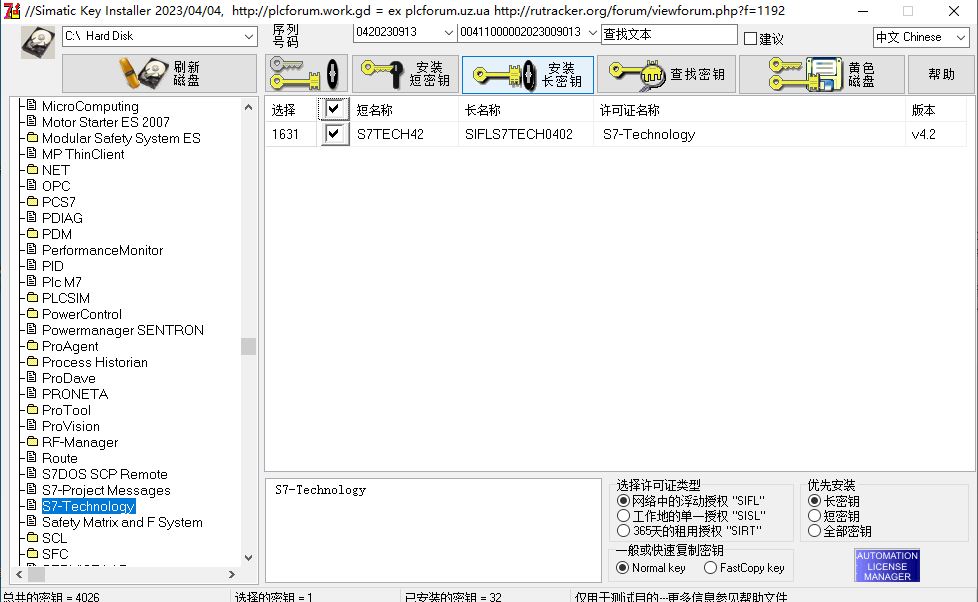Open the Modular Safety System ES folder
The width and height of the screenshot is (978, 602).
click(x=121, y=138)
